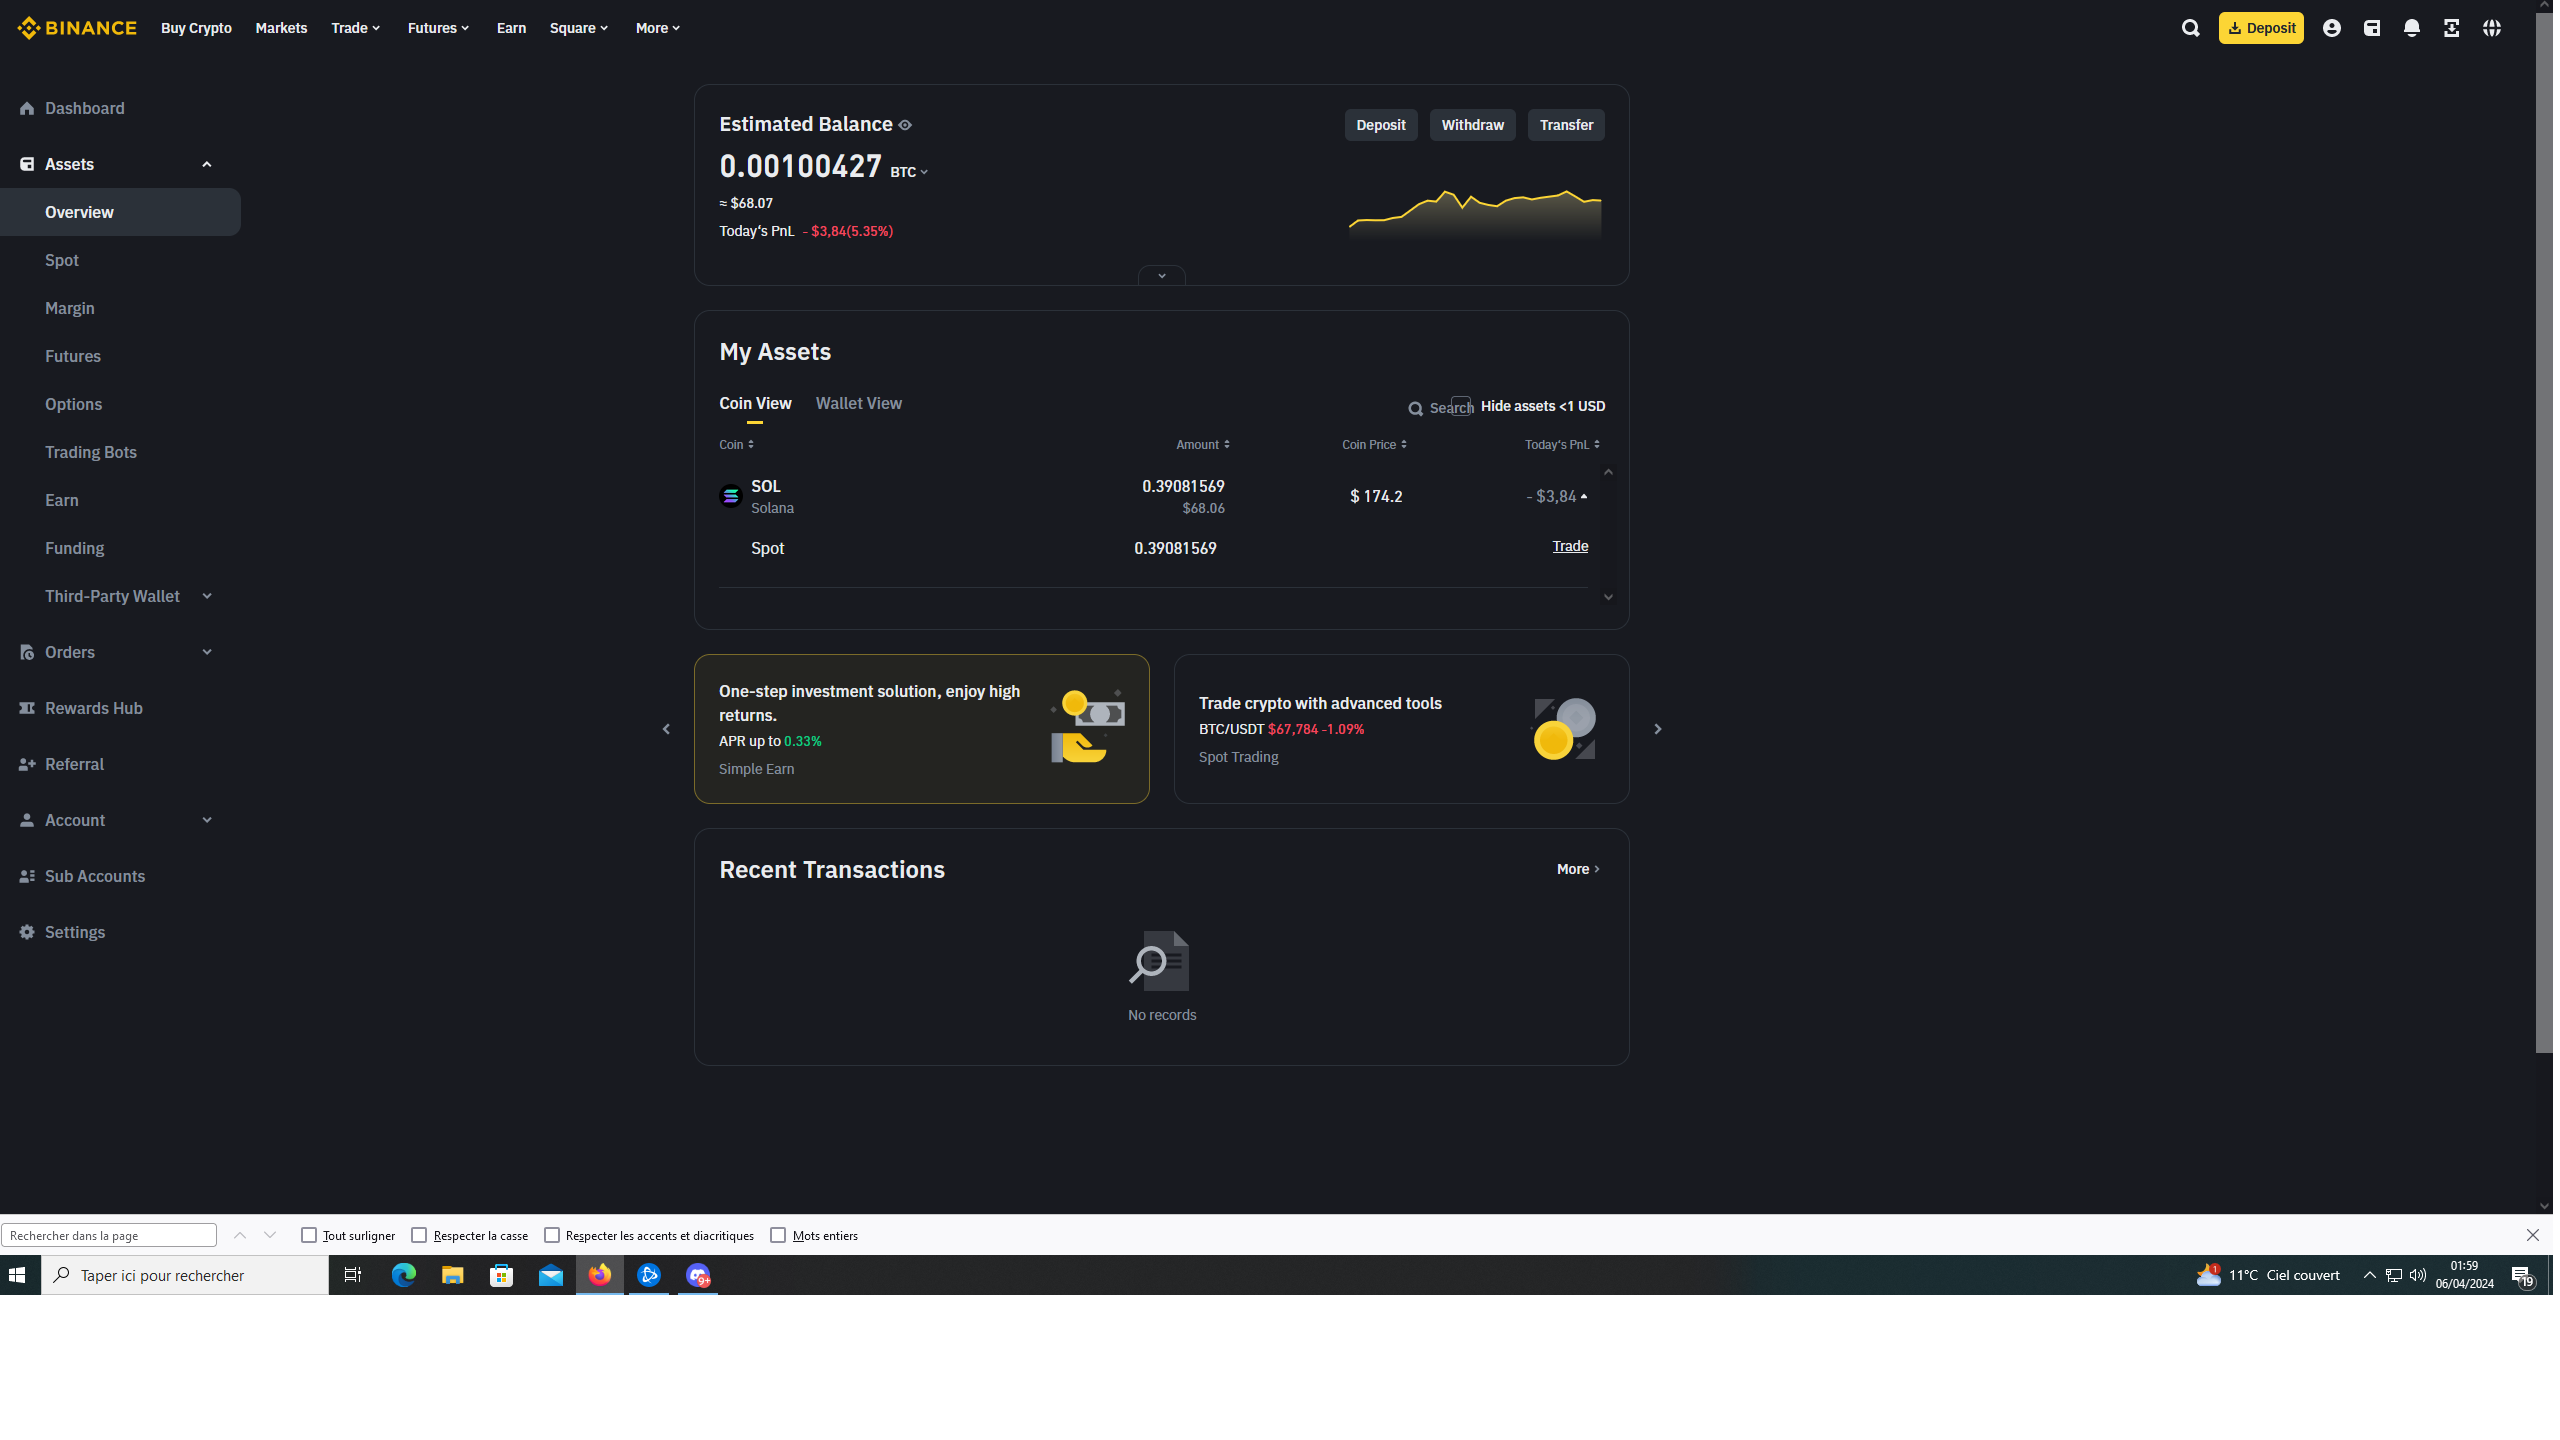Open Microsoft Edge in taskbar

coord(403,1275)
